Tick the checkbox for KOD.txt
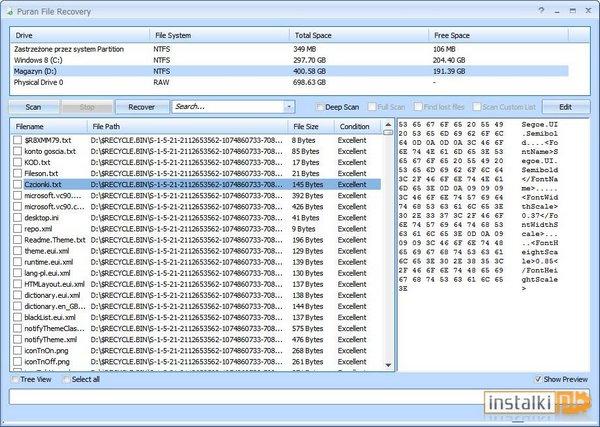600x427 pixels. [x=18, y=162]
